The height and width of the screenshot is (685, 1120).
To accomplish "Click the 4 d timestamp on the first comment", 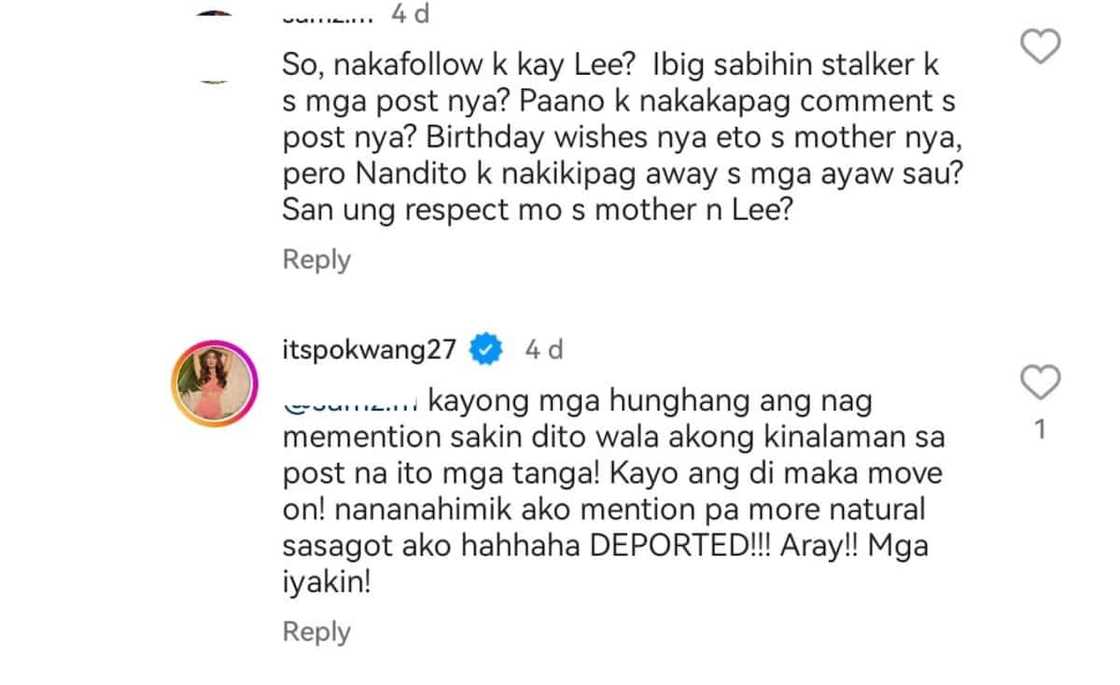I will coord(412,13).
